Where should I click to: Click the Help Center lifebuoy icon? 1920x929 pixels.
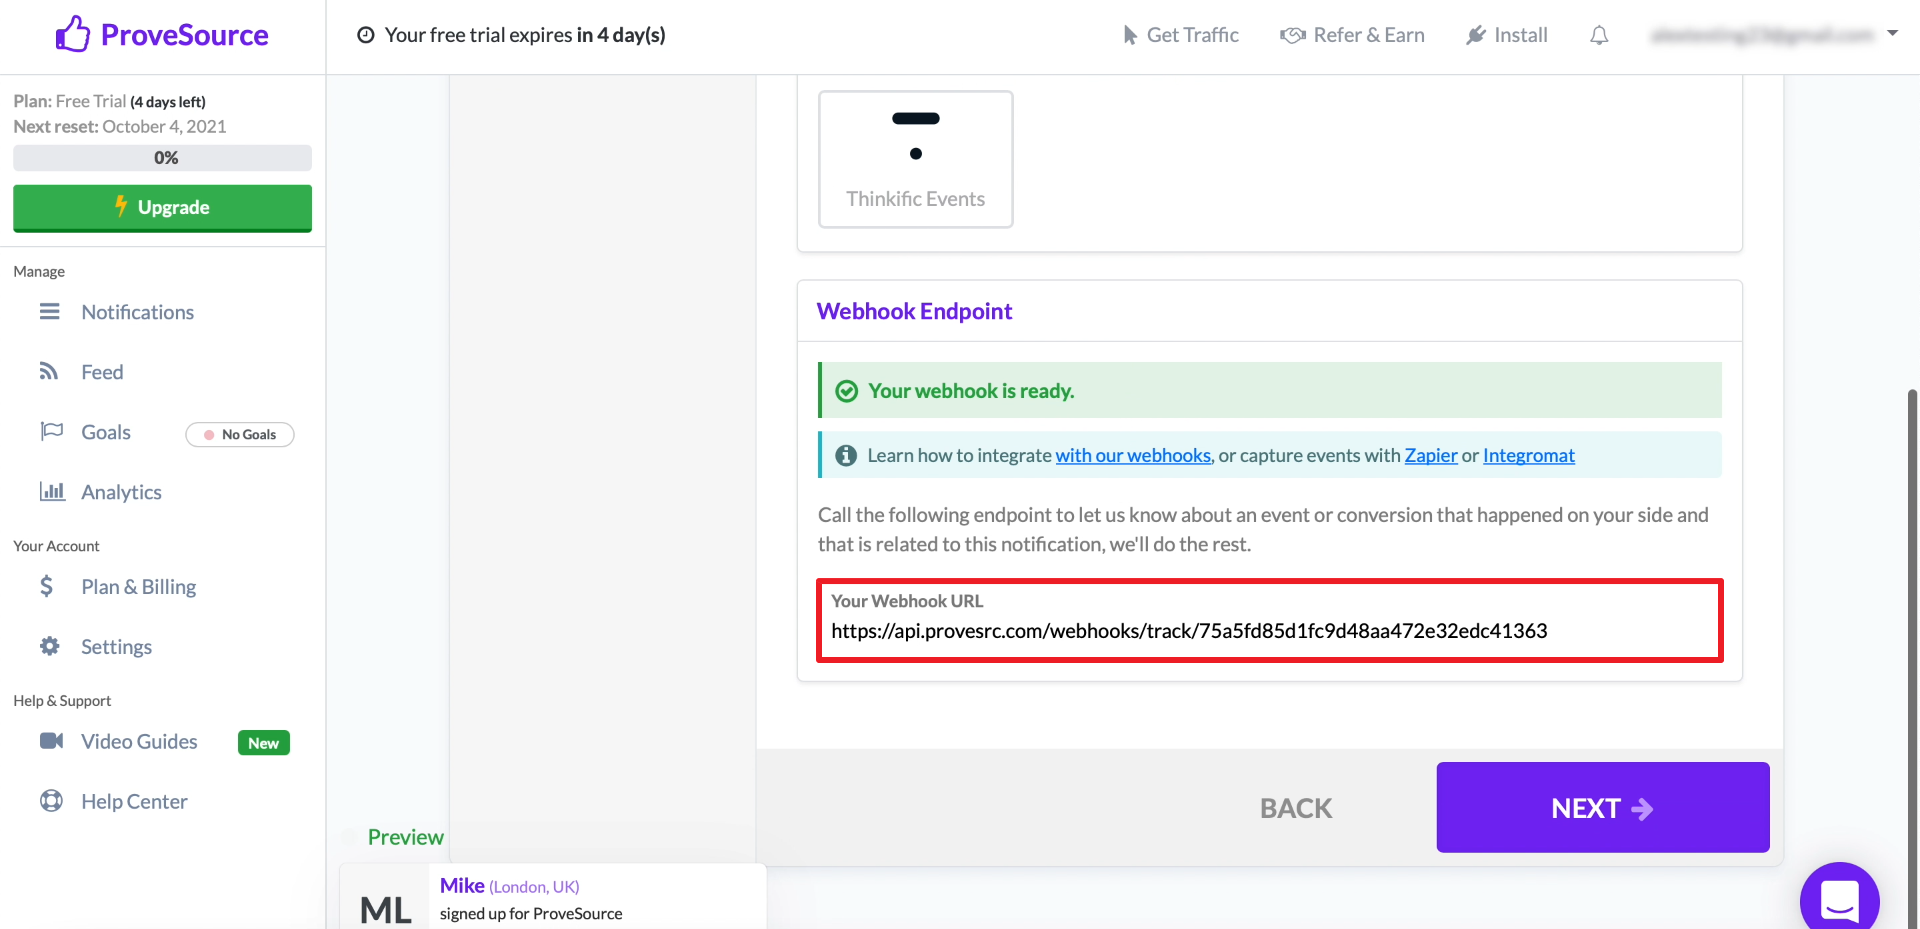click(51, 801)
